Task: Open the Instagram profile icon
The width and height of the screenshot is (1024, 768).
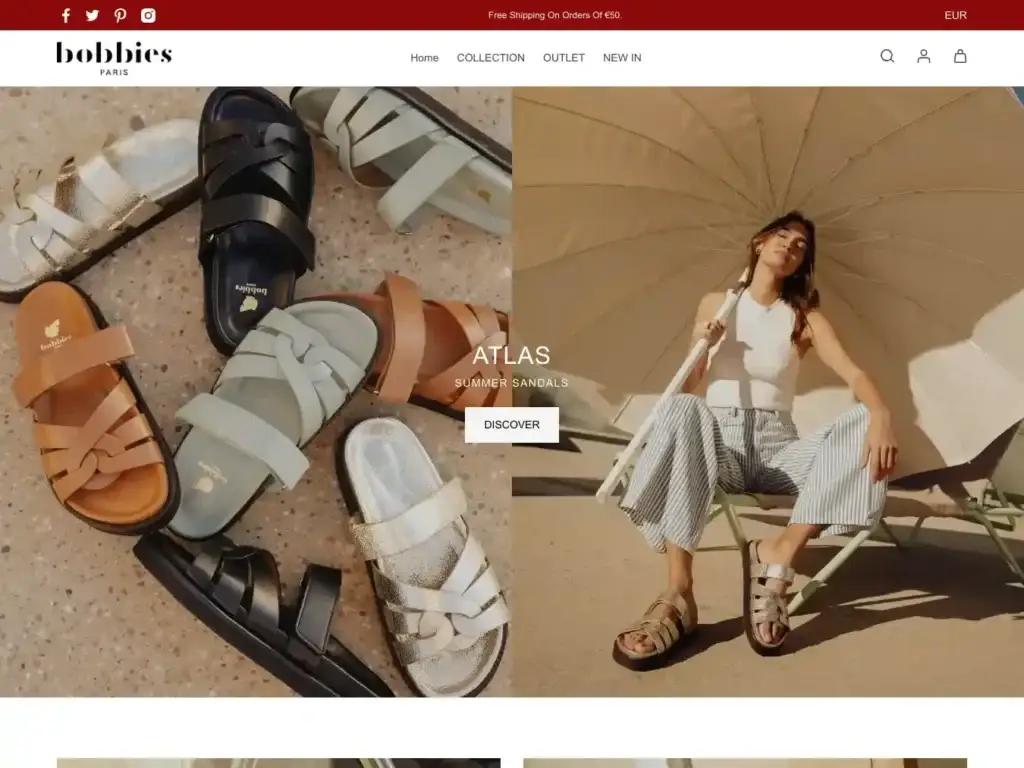Action: coord(148,15)
